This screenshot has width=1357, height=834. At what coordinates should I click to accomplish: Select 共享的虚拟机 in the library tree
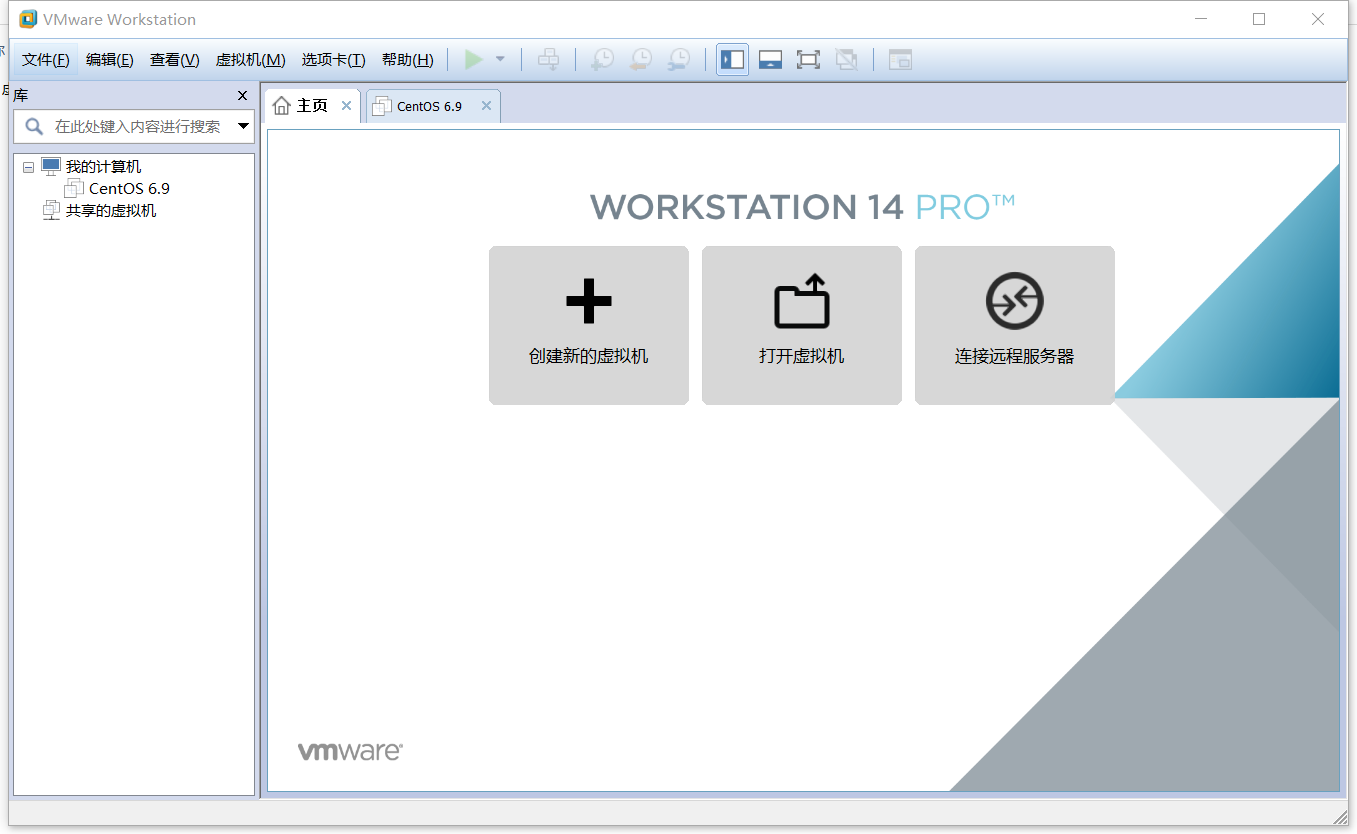[111, 211]
